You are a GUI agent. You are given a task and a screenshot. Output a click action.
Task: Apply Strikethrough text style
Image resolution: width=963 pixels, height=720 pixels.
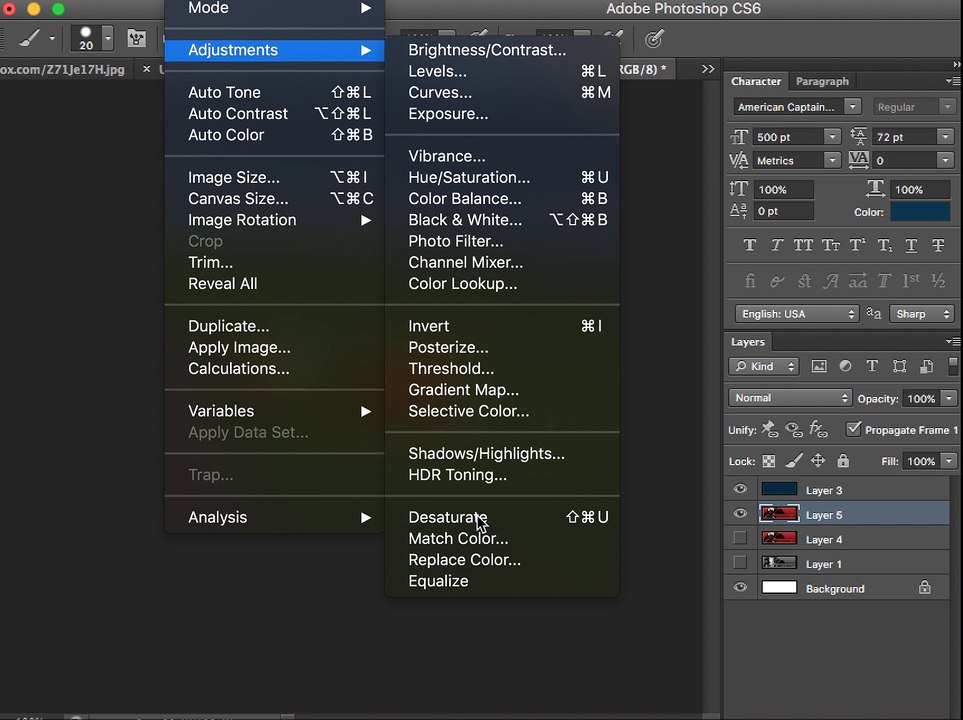click(938, 246)
